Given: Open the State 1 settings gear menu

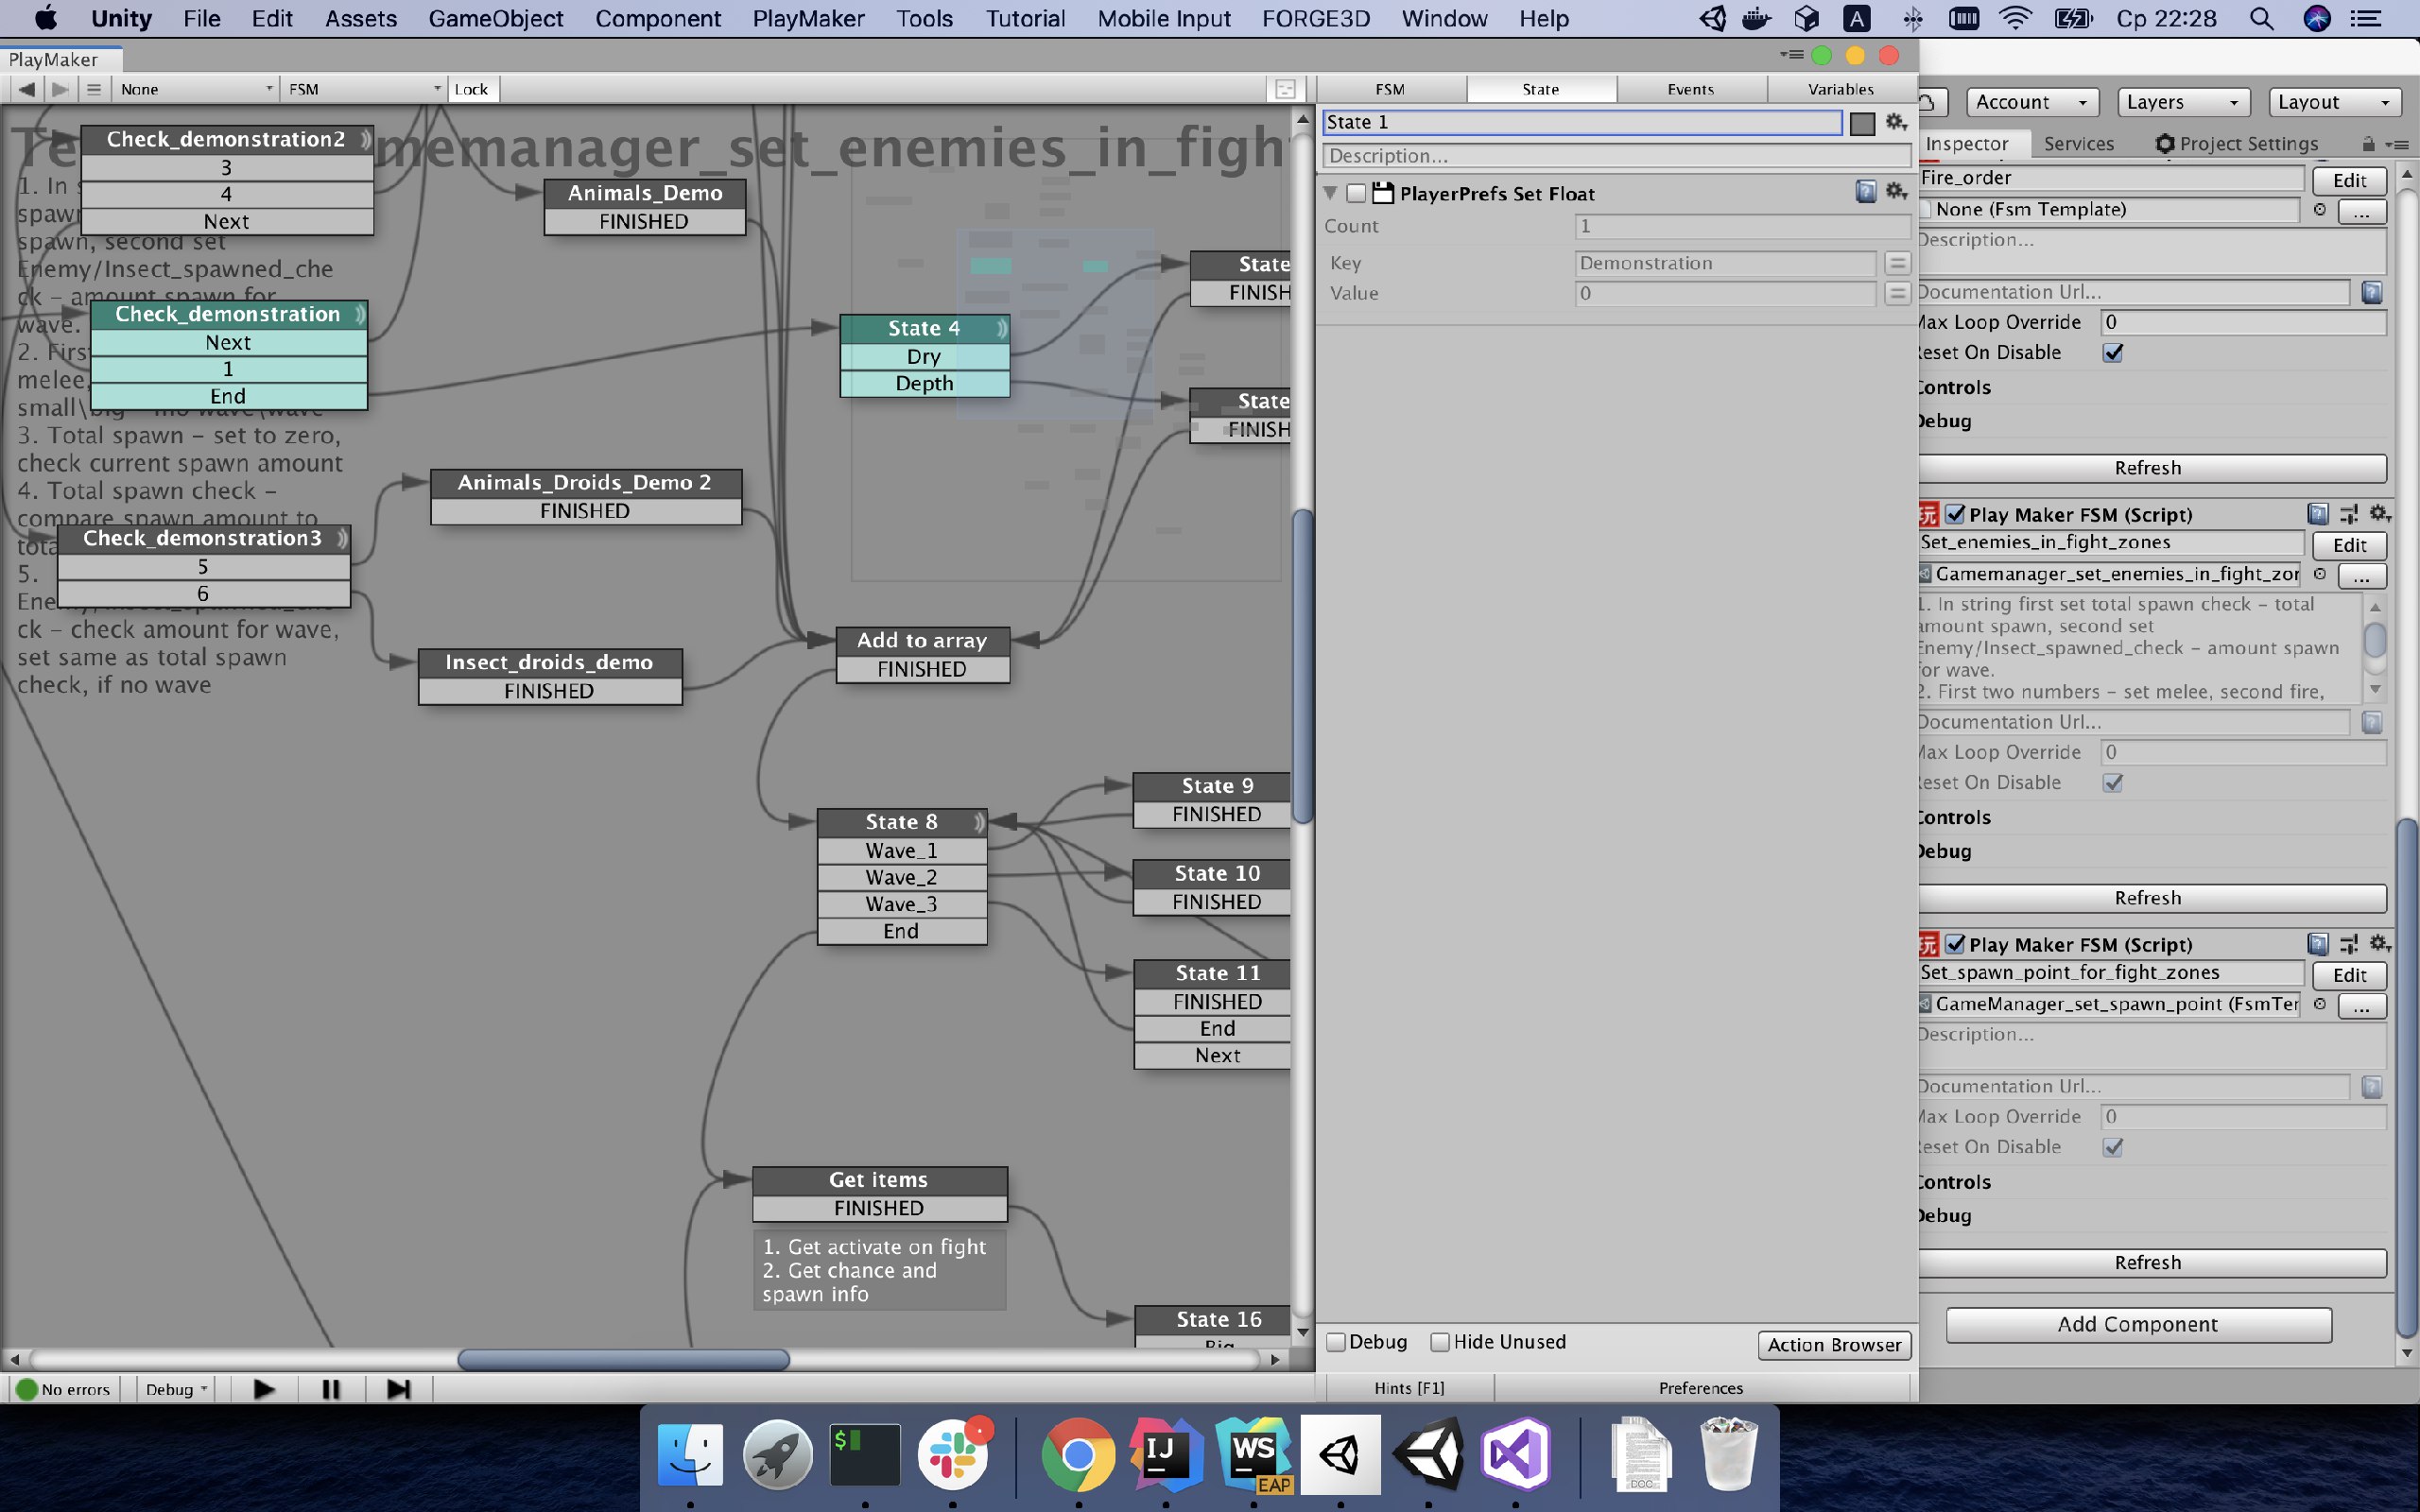Looking at the screenshot, I should tap(1896, 122).
